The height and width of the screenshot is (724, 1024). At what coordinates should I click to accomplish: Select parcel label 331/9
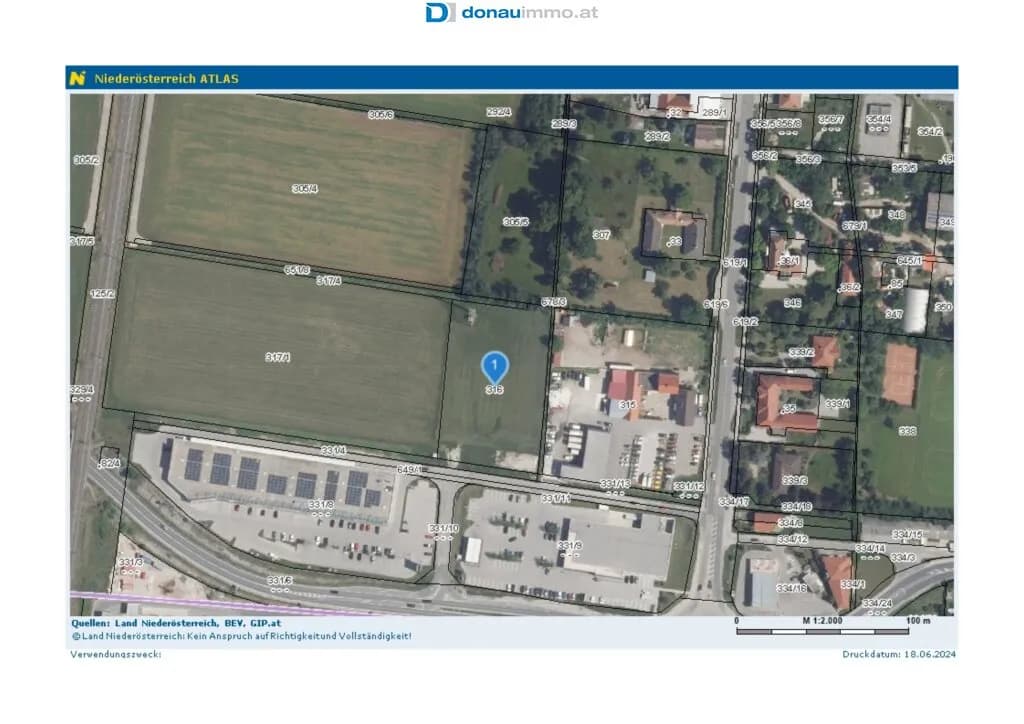tap(569, 545)
